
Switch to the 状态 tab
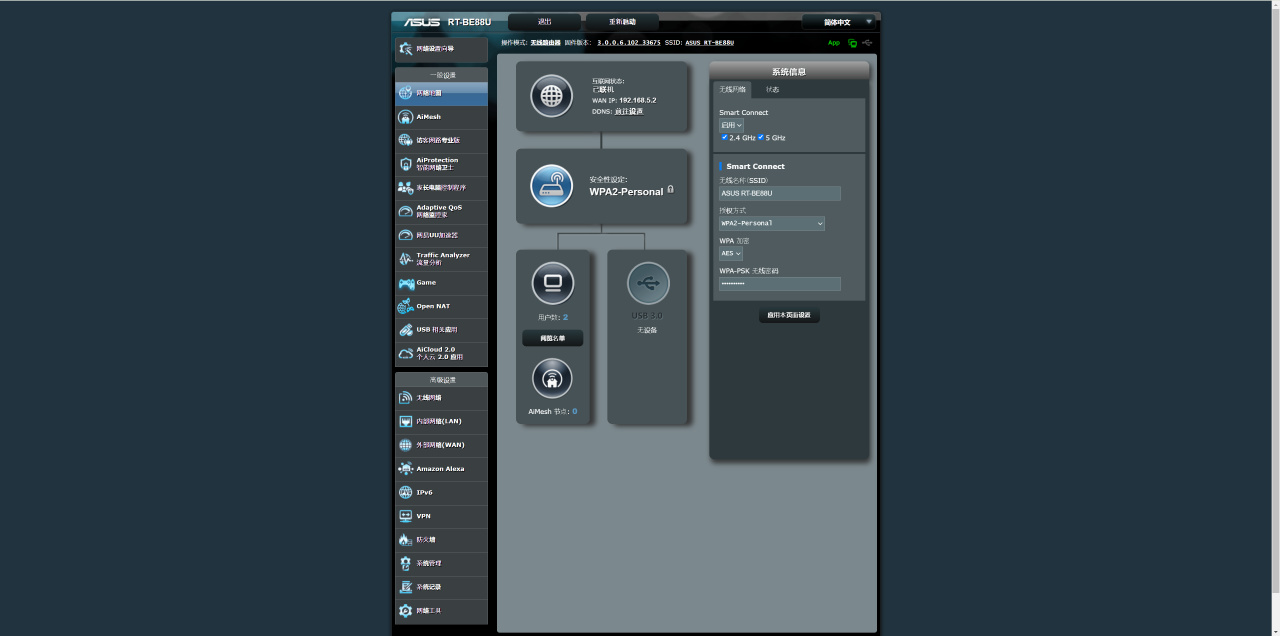(x=772, y=90)
